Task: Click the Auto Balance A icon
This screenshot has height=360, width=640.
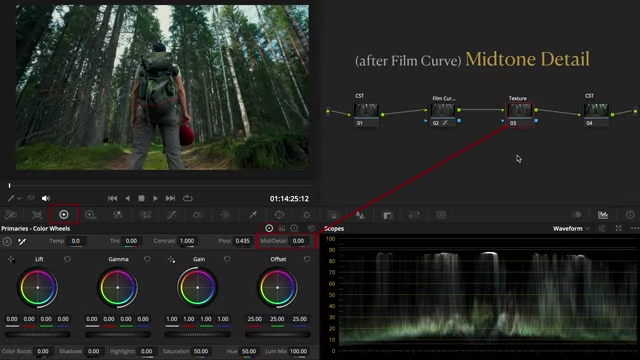Action: 7,242
